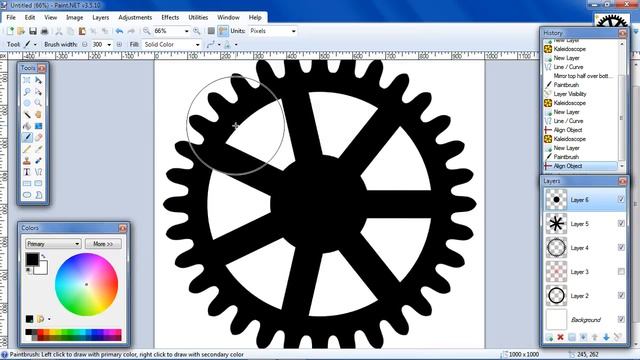This screenshot has height=360, width=640.
Task: Pick a hue on the color wheel
Action: pyautogui.click(x=87, y=284)
